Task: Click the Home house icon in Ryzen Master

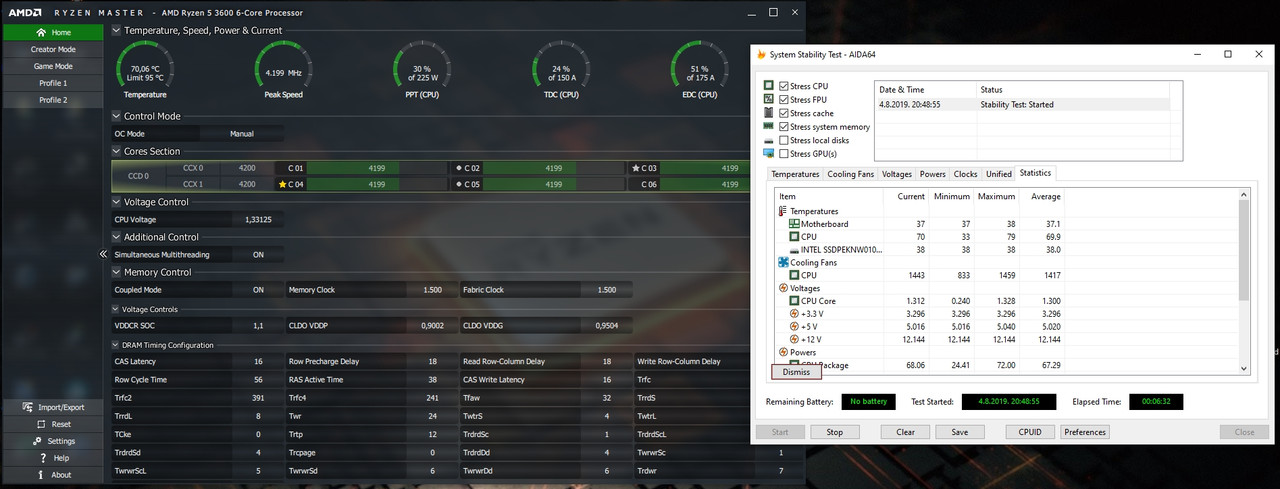Action: click(x=40, y=32)
